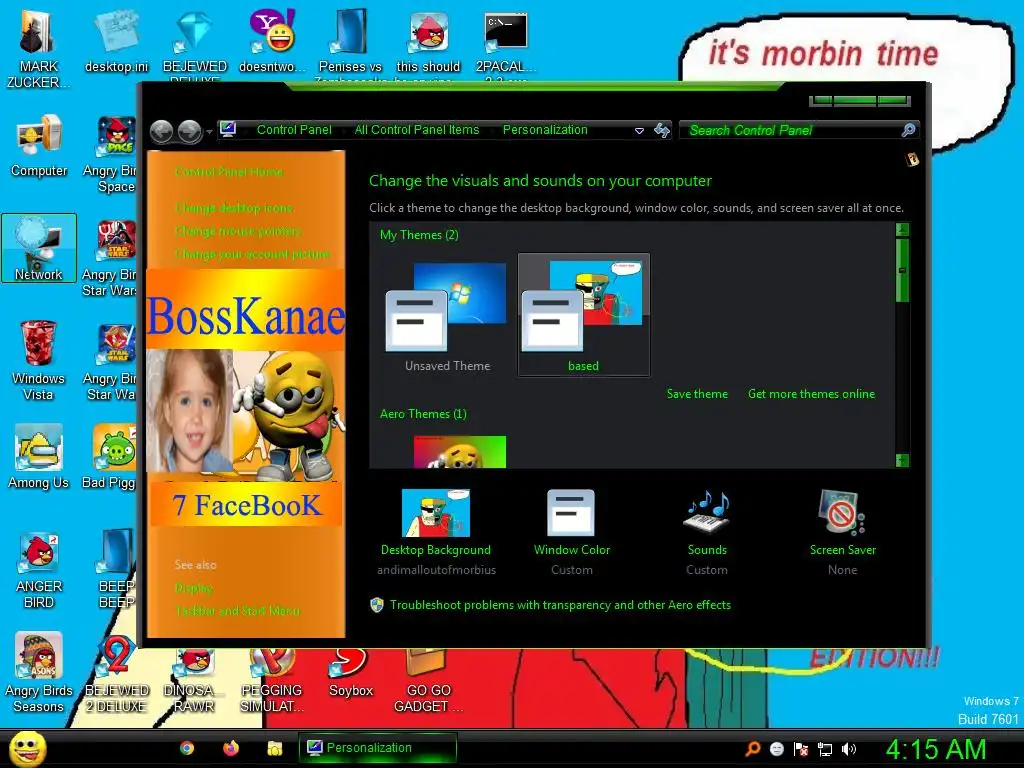Open Change desktop icons link

click(x=234, y=208)
